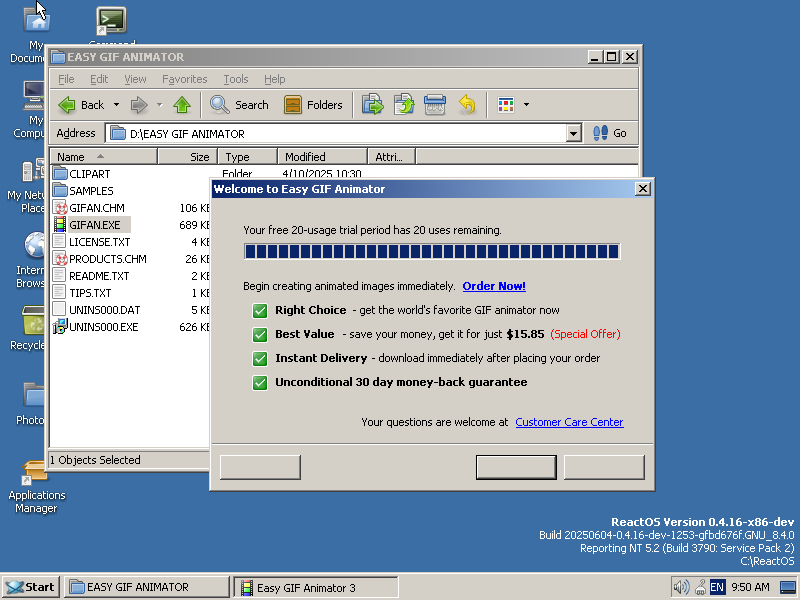Expand the Address bar dropdown
800x600 pixels.
pyautogui.click(x=573, y=134)
